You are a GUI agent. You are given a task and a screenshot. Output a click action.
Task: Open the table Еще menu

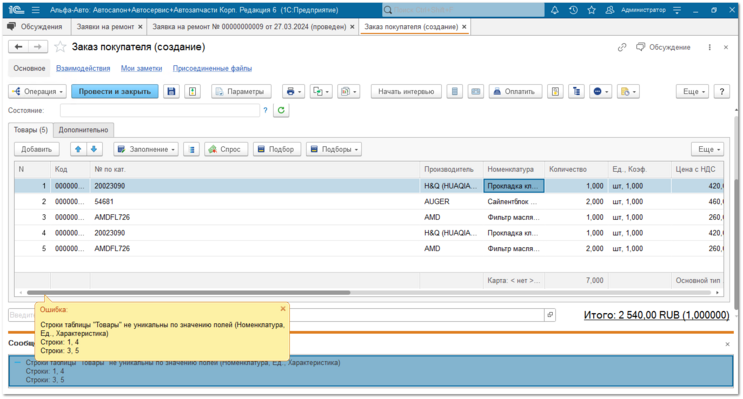coord(707,149)
